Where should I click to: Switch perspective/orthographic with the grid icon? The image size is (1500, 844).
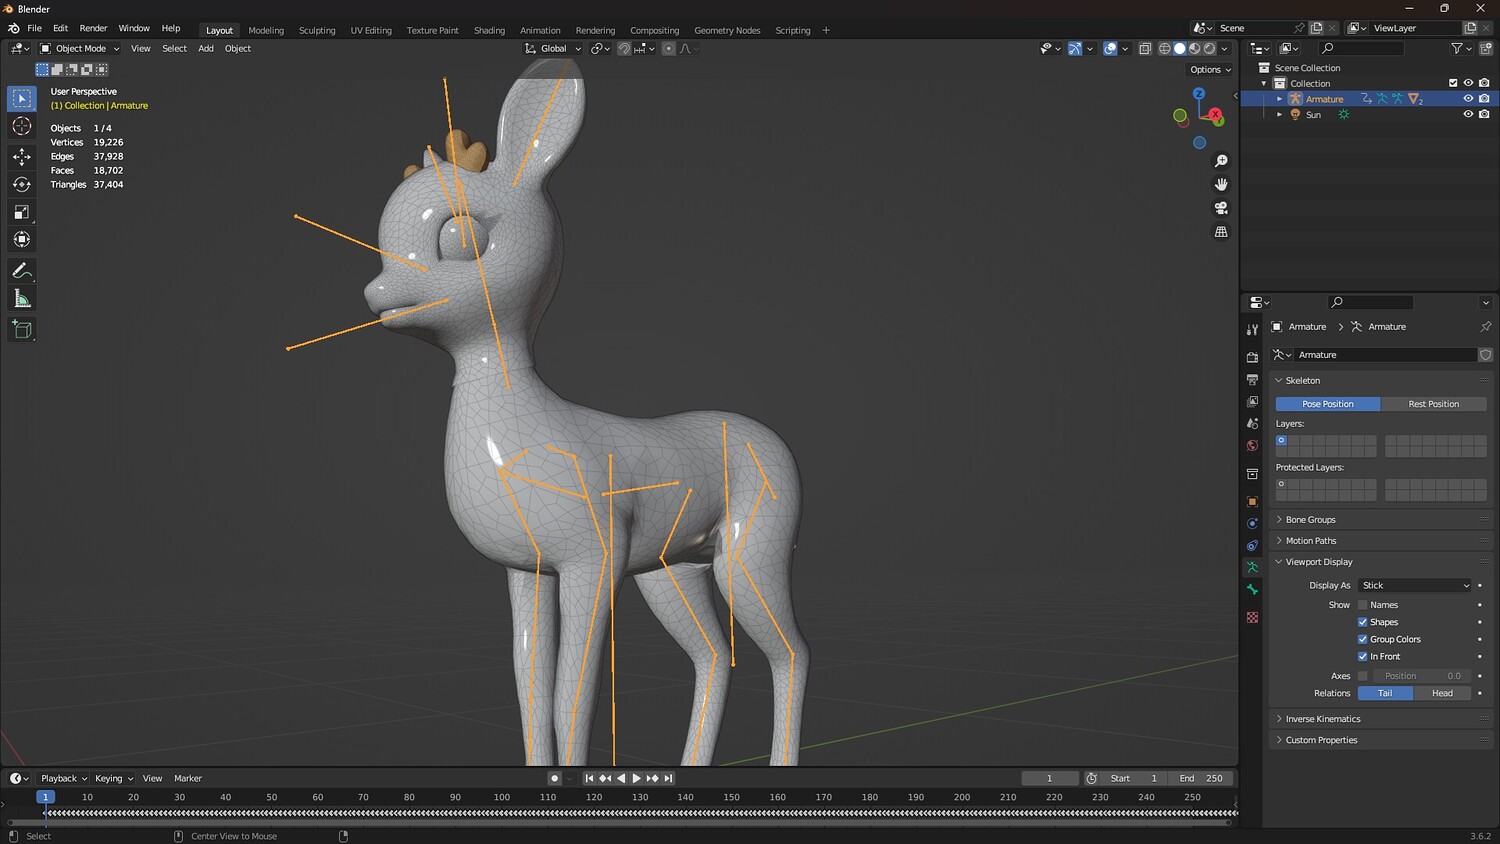point(1221,232)
